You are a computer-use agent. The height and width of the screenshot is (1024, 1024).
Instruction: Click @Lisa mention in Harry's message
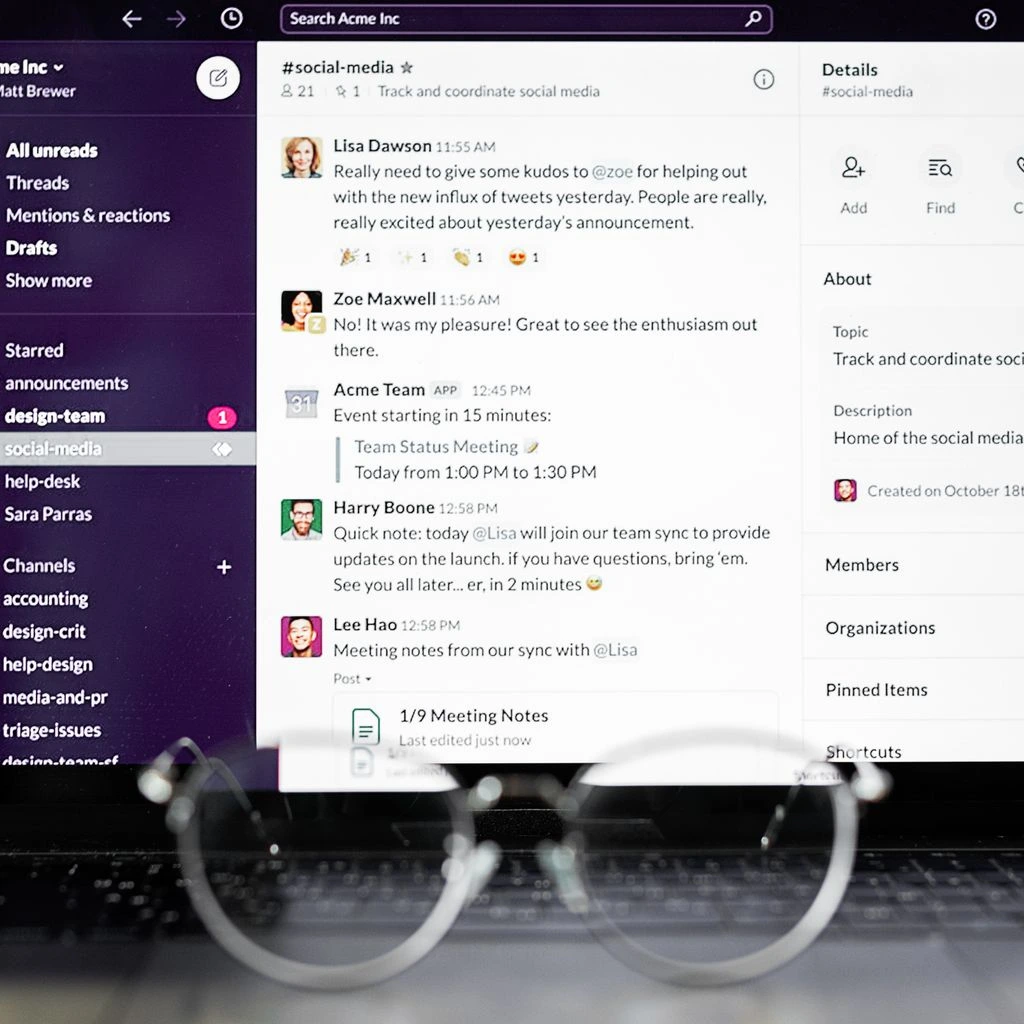tap(494, 534)
